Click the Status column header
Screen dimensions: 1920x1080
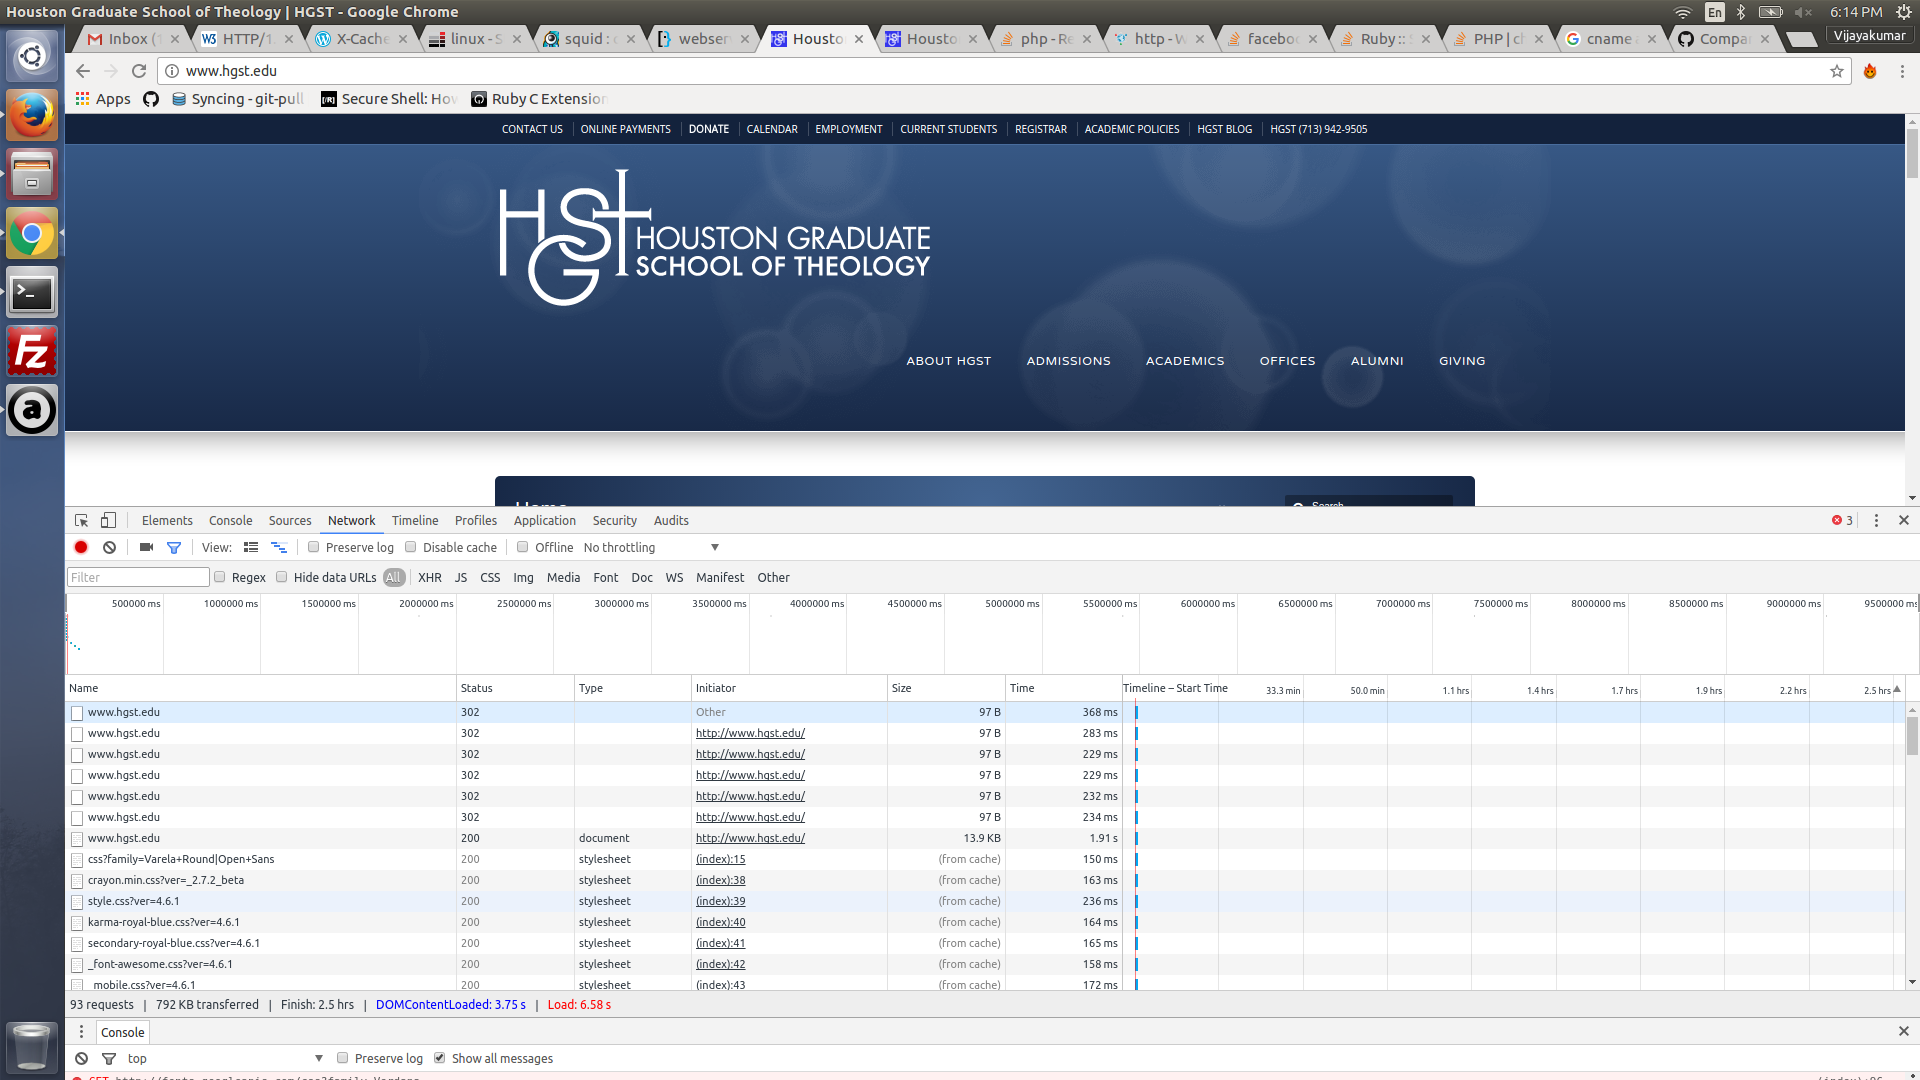click(515, 688)
